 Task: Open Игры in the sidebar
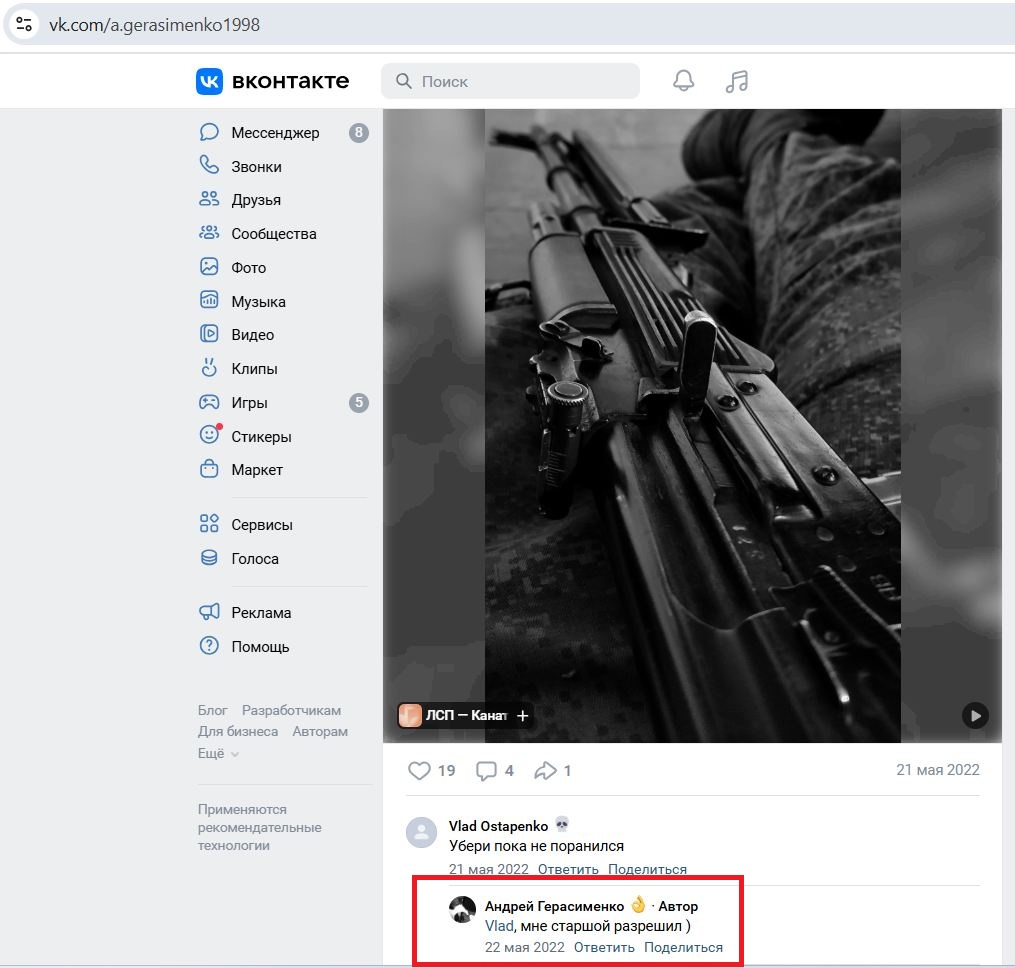click(249, 403)
